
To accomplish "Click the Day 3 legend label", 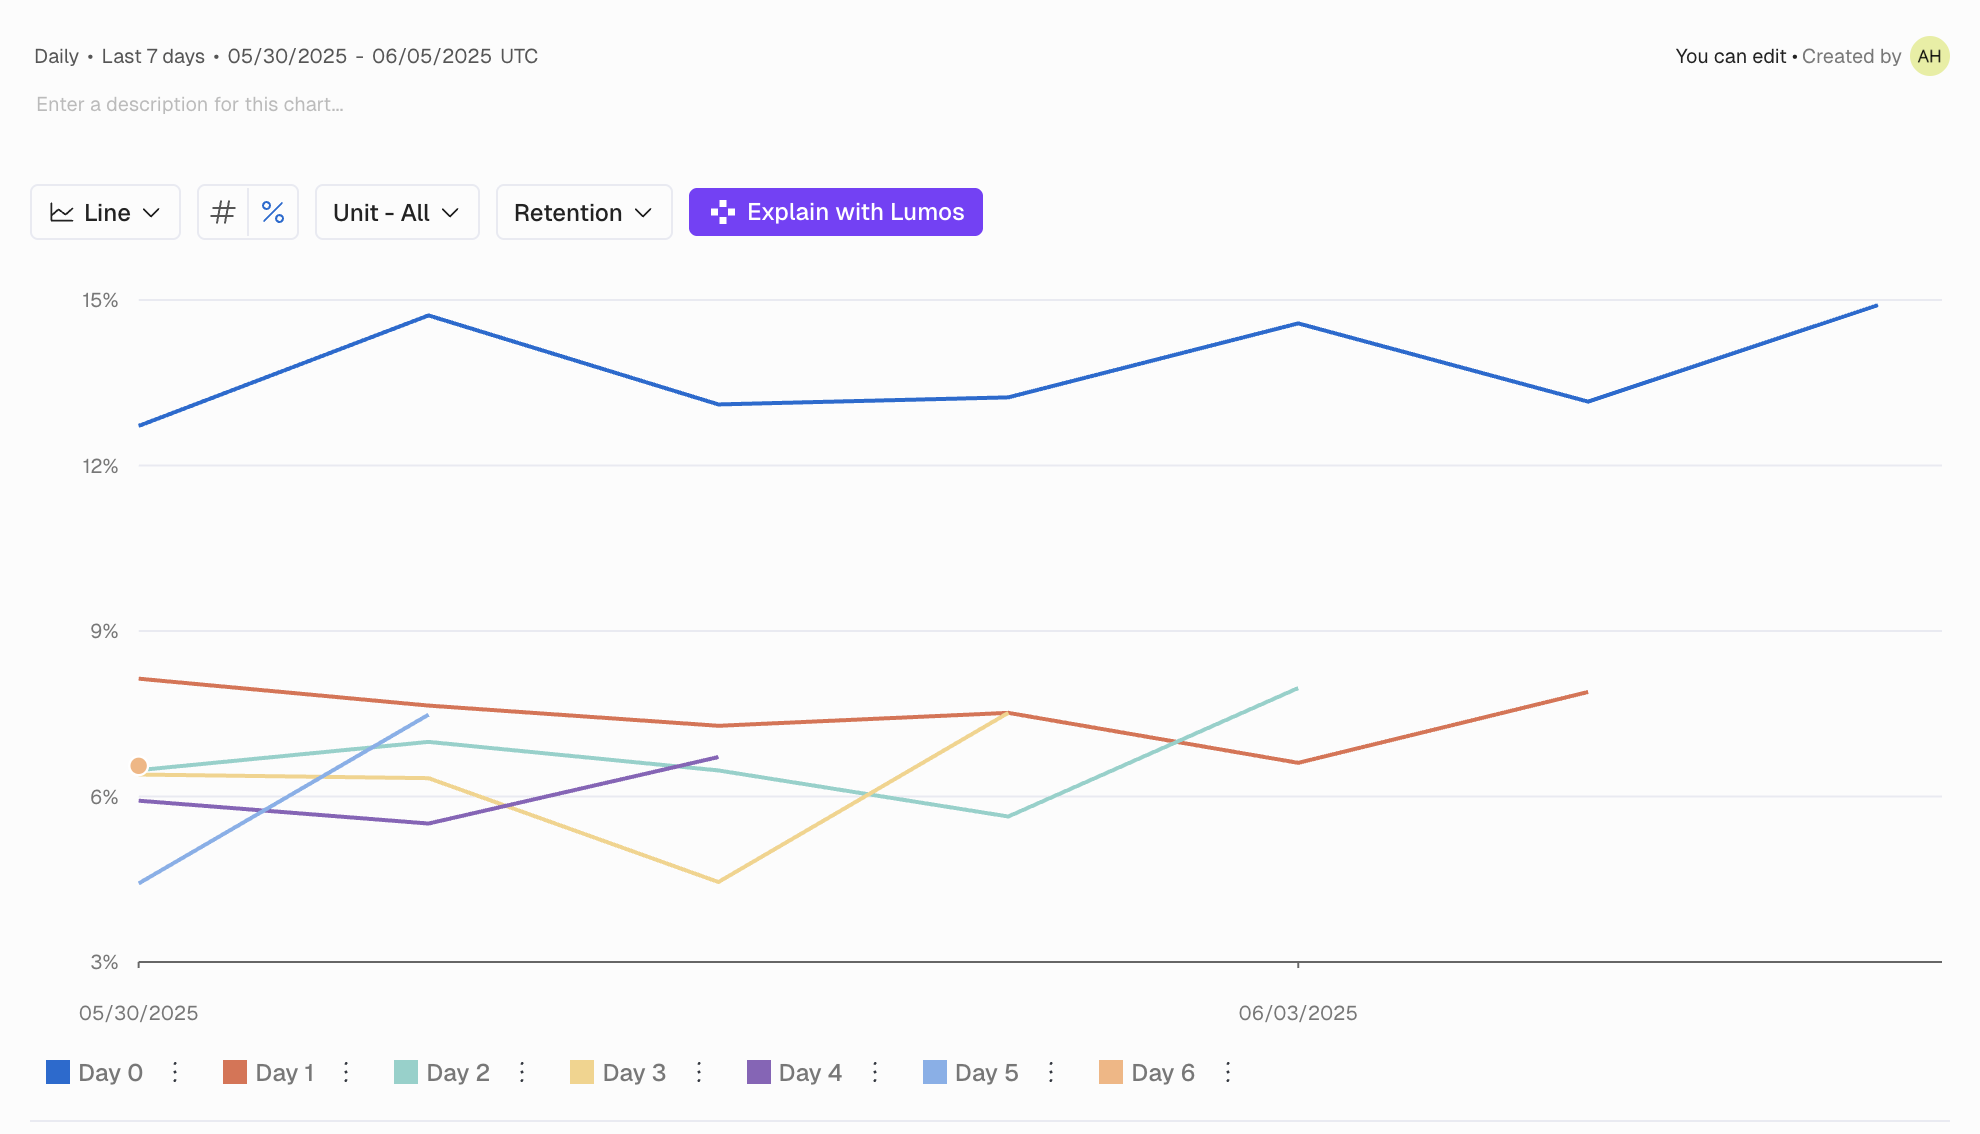I will 634,1072.
